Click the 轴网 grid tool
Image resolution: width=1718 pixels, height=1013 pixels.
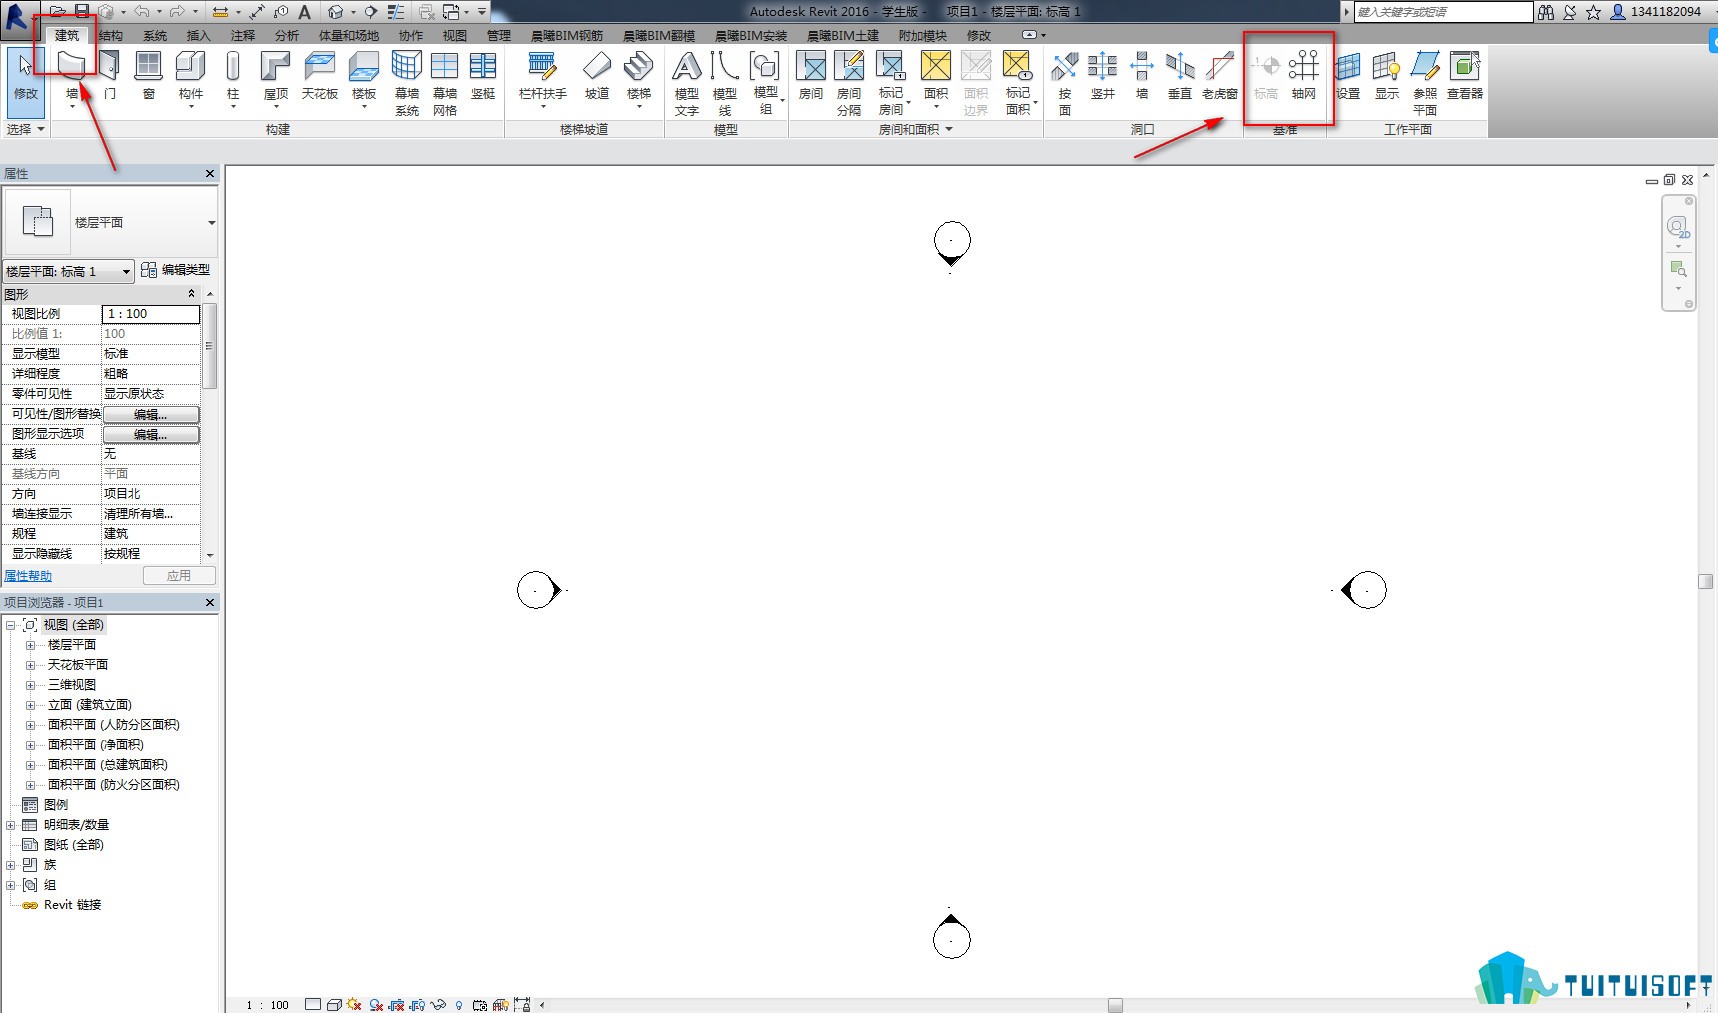(x=1304, y=77)
